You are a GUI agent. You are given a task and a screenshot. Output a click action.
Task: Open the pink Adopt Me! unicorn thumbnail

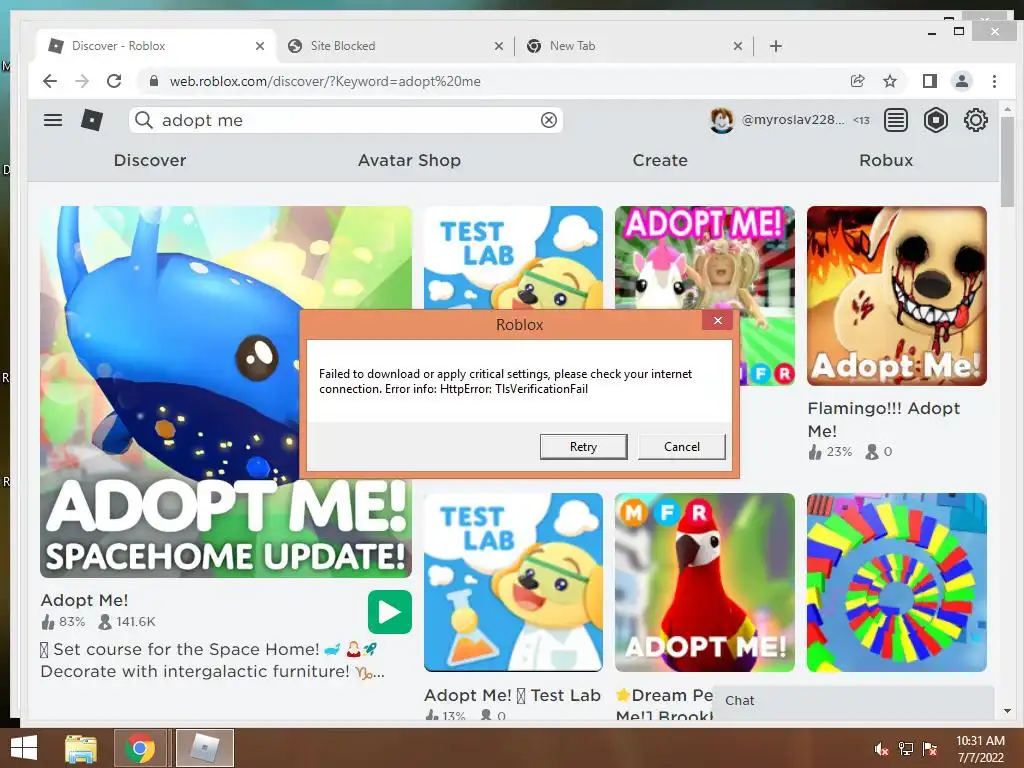click(x=705, y=257)
